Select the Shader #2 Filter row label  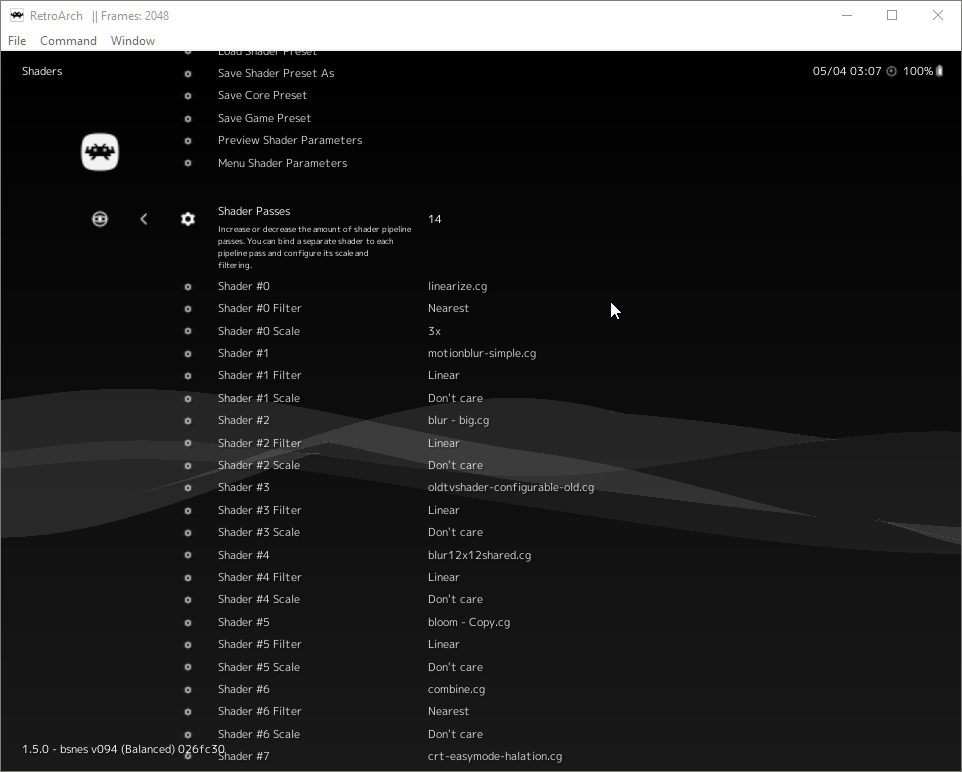coord(260,442)
